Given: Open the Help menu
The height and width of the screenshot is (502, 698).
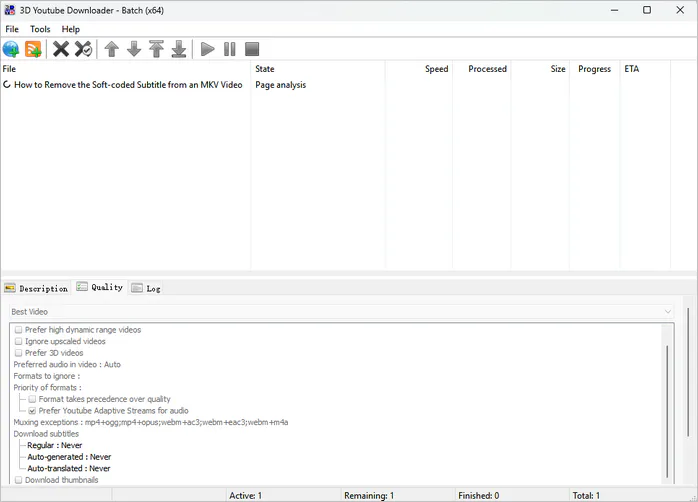Looking at the screenshot, I should click(x=71, y=29).
